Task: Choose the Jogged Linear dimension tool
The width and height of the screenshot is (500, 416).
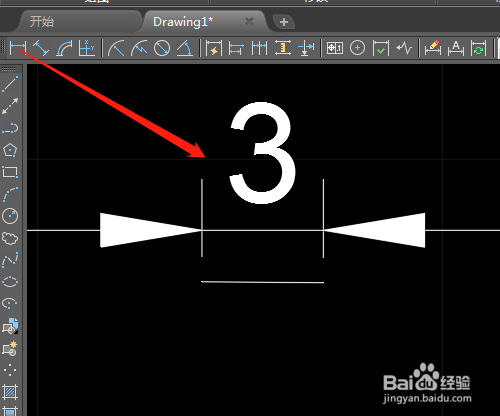Action: (x=404, y=48)
